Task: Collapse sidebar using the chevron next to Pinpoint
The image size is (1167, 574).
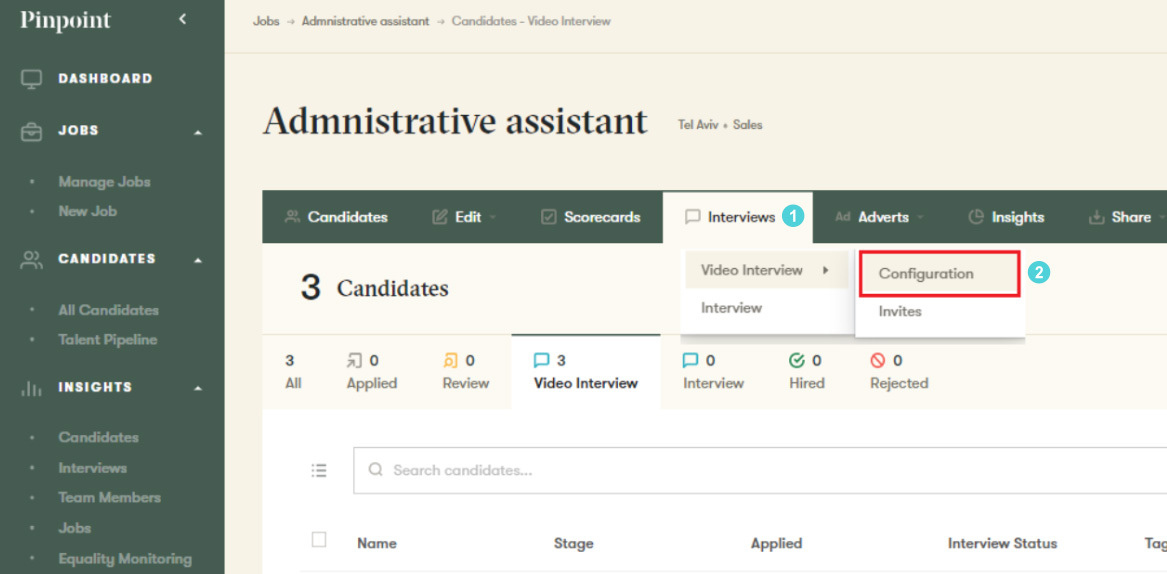Action: (182, 19)
